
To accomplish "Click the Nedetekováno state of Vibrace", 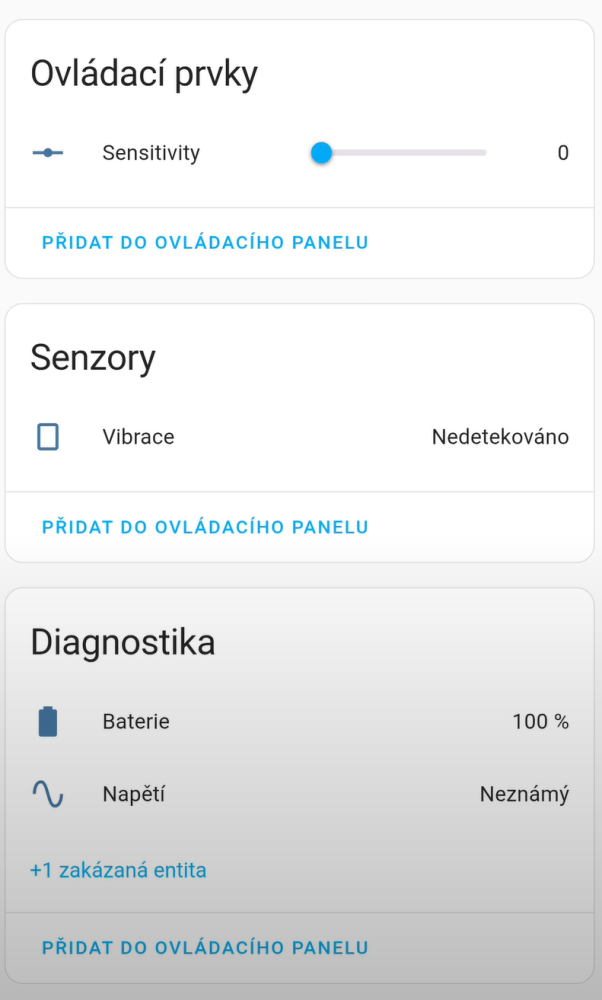I will [500, 437].
